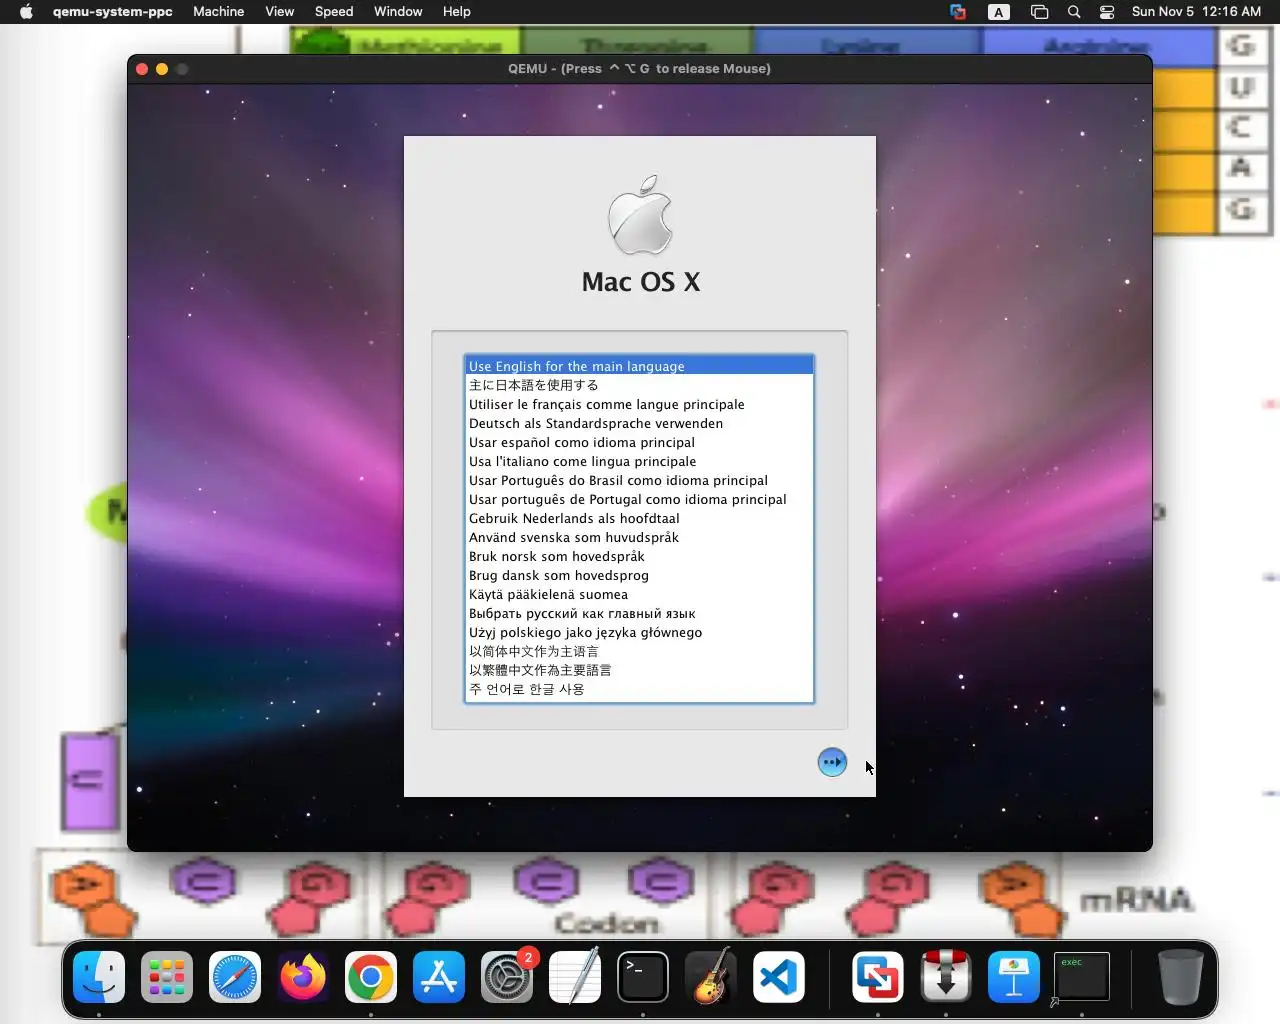The width and height of the screenshot is (1280, 1024).
Task: Open Control Center from the menu bar
Action: tap(1107, 11)
